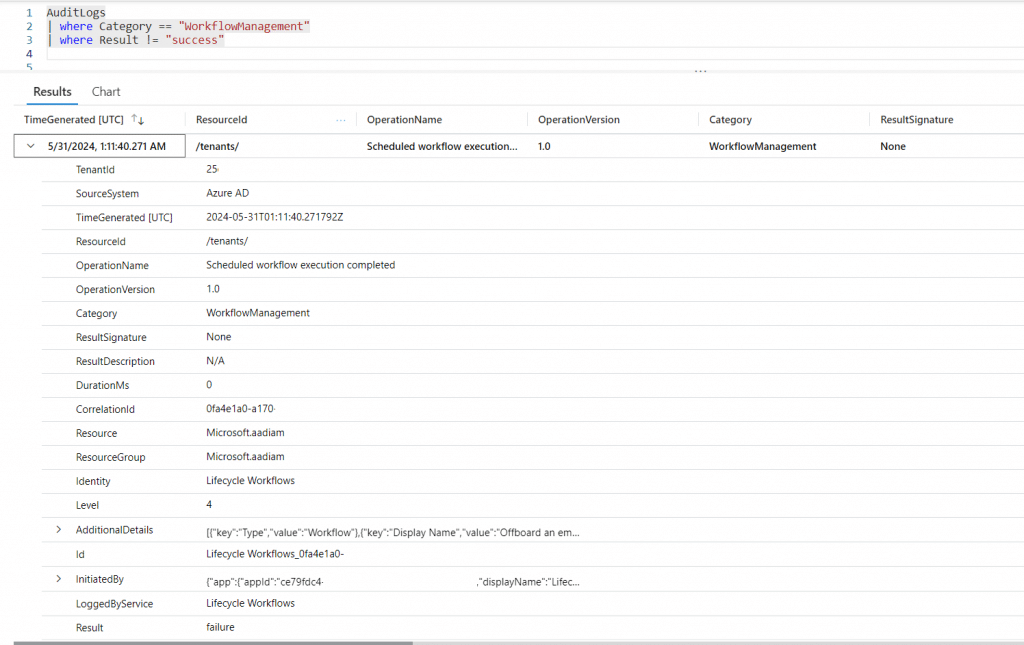The height and width of the screenshot is (645, 1024).
Task: Select Resource value 'Microsoft.aadiam'
Action: [x=245, y=433]
